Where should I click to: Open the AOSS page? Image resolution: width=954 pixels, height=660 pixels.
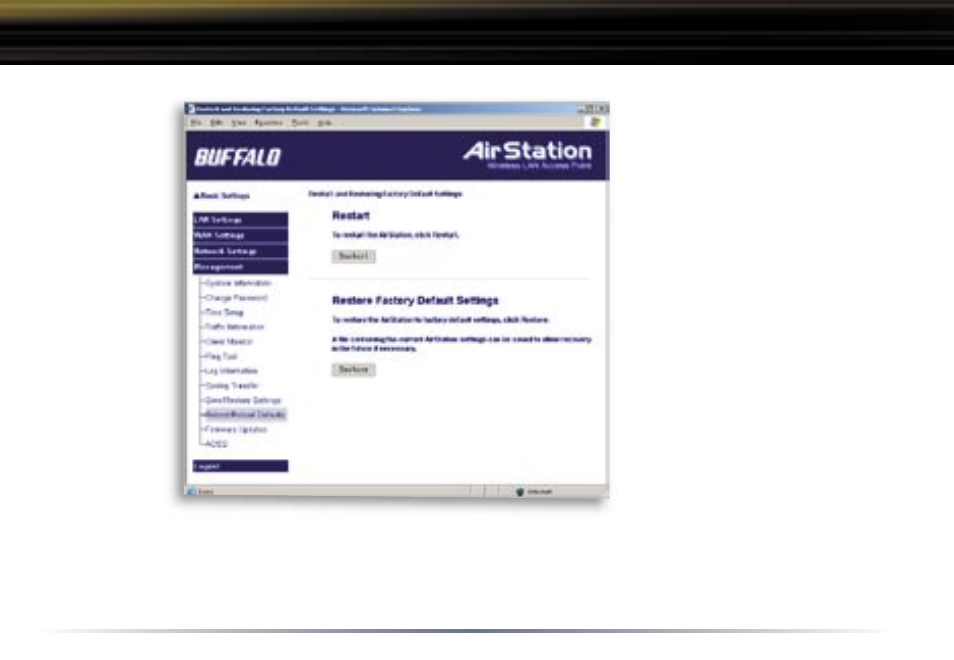pyautogui.click(x=217, y=444)
